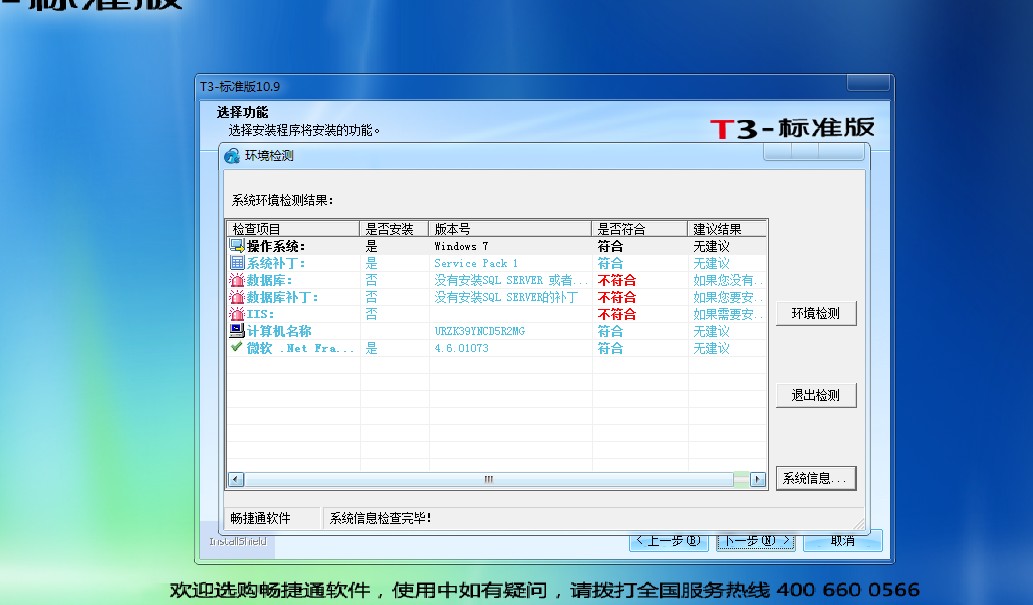Click 没有安装SQL SERVER的补丁 cell
This screenshot has width=1033, height=605.
(506, 297)
